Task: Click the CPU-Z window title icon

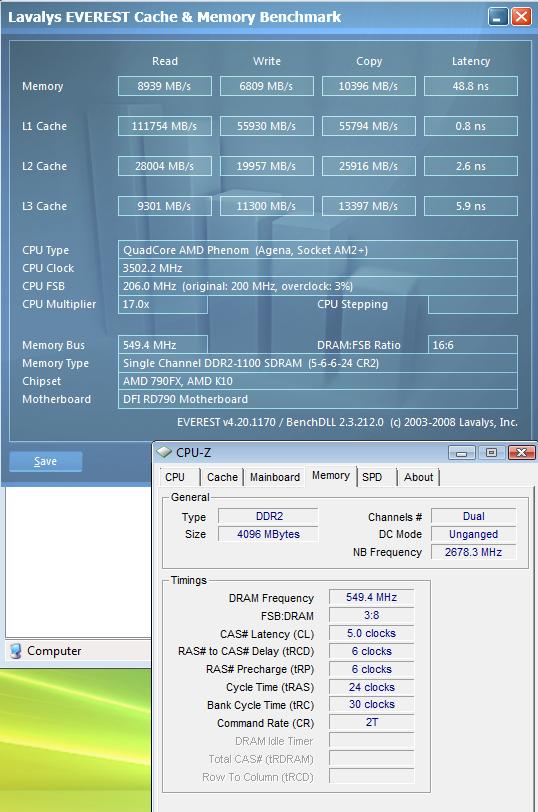Action: click(x=164, y=452)
